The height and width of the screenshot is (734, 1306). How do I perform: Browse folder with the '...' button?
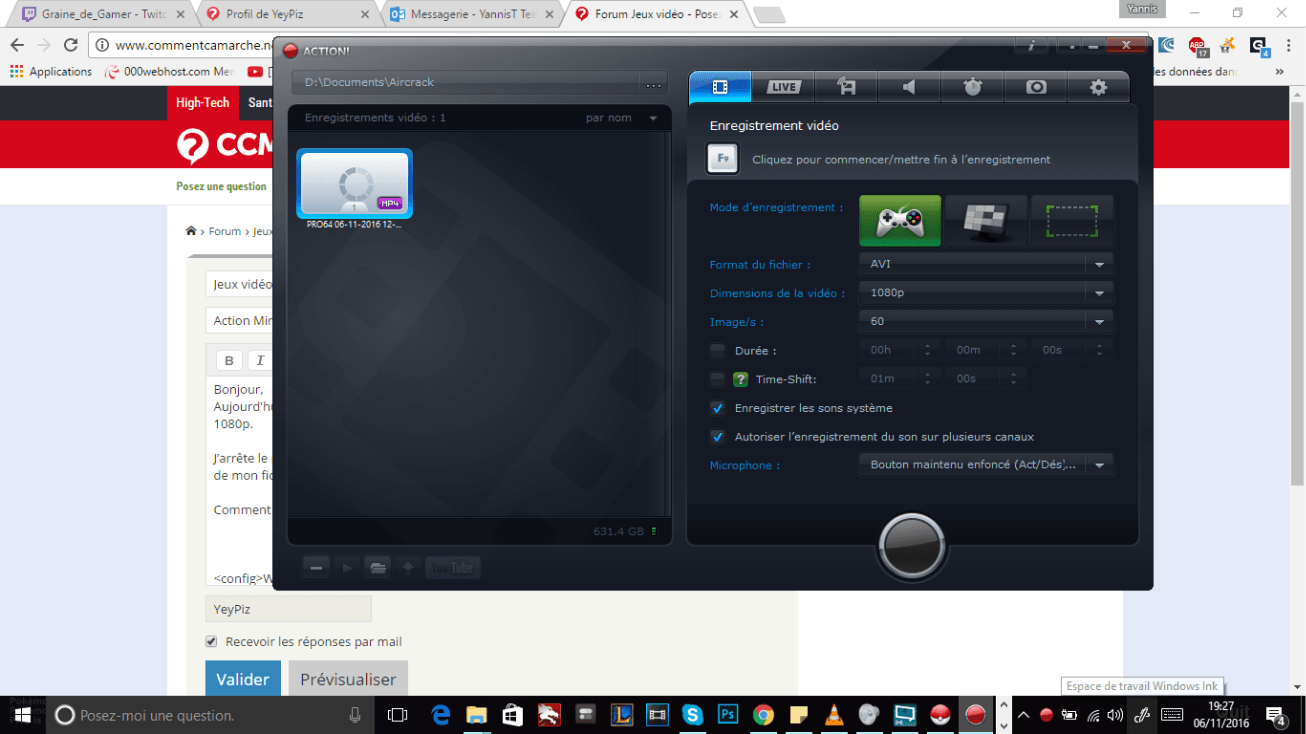pyautogui.click(x=653, y=84)
